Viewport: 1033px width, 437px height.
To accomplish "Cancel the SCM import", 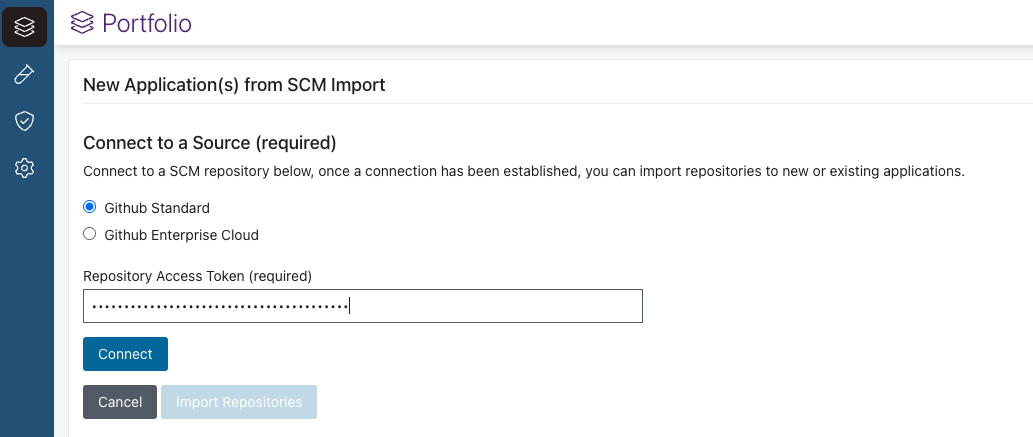I will (120, 402).
